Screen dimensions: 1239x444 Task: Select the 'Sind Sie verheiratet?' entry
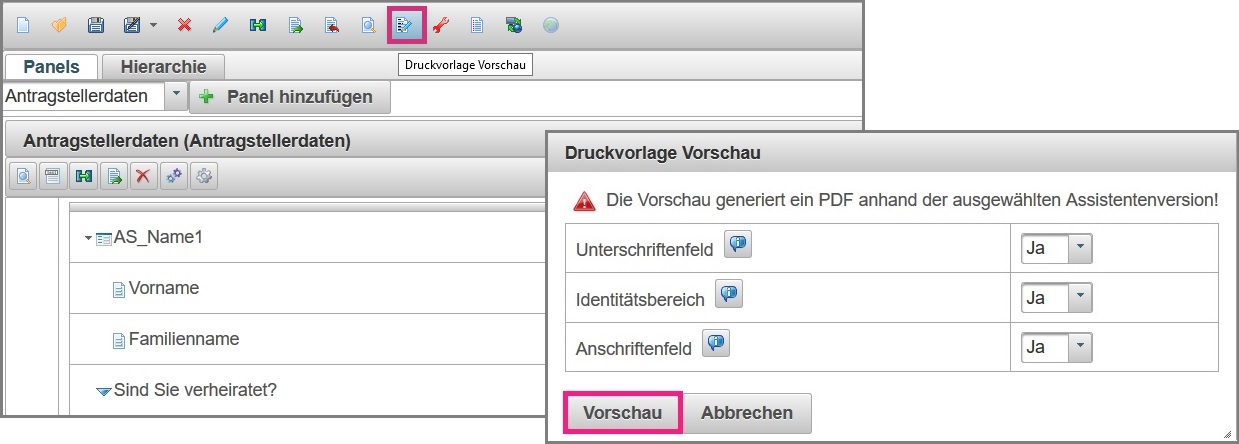click(x=195, y=389)
